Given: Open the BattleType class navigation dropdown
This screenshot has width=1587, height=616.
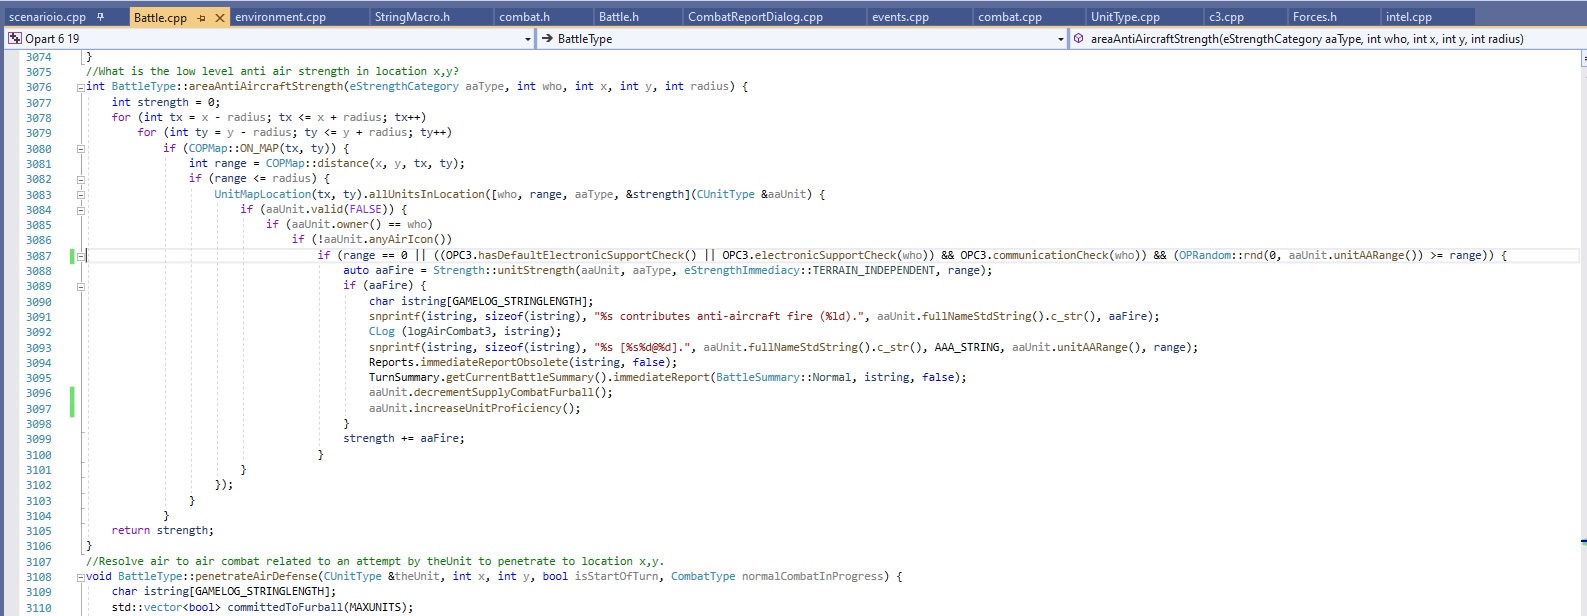Looking at the screenshot, I should point(1061,39).
